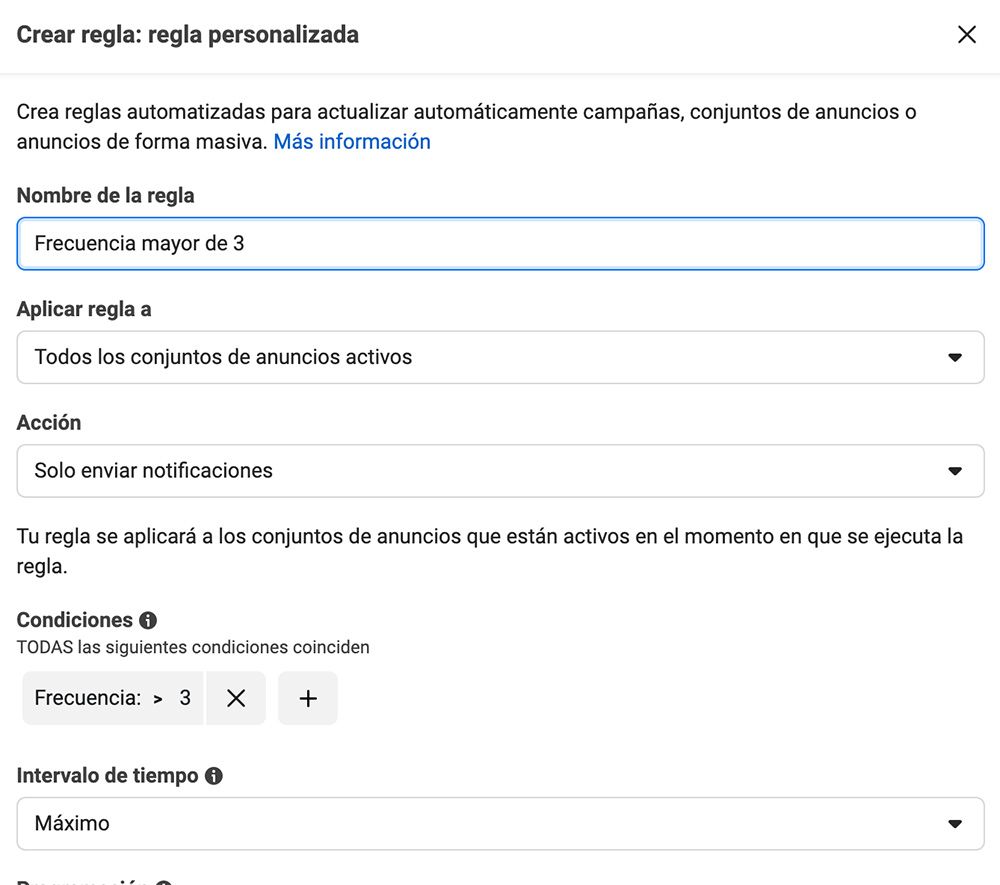
Task: Remove the Frecuencia condition with the X icon
Action: (236, 698)
